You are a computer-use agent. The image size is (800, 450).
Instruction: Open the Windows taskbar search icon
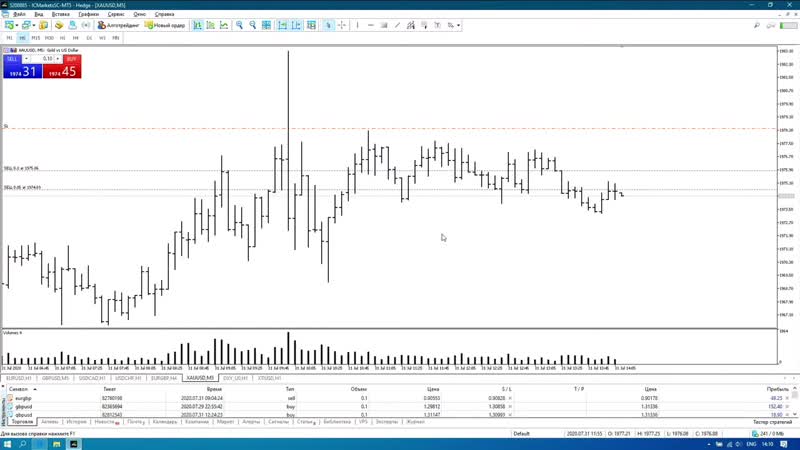pyautogui.click(x=21, y=443)
